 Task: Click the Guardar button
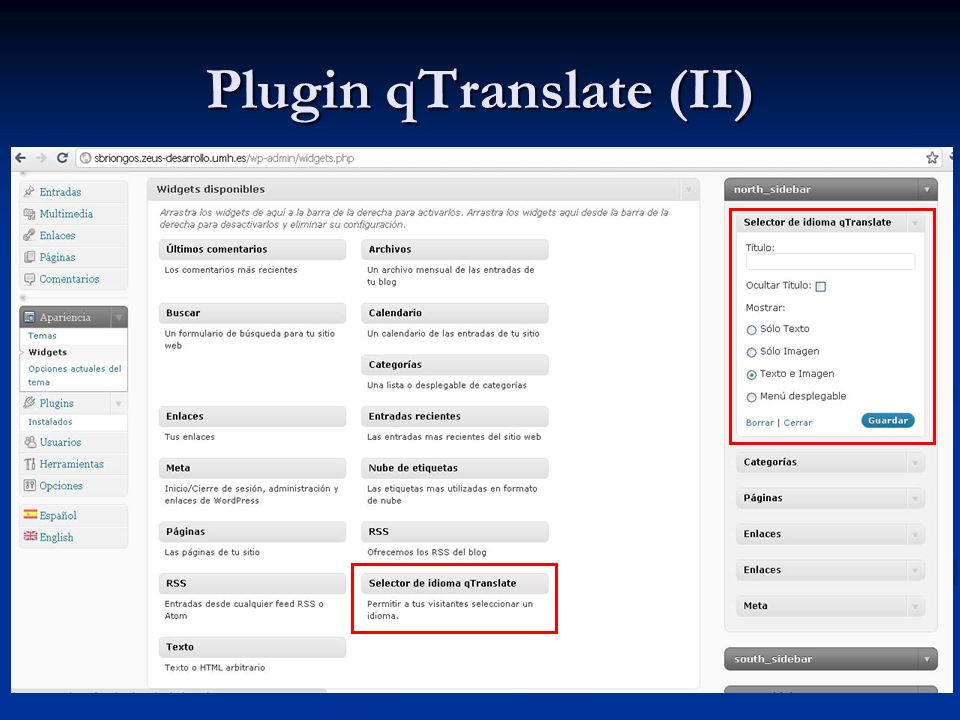click(x=888, y=421)
